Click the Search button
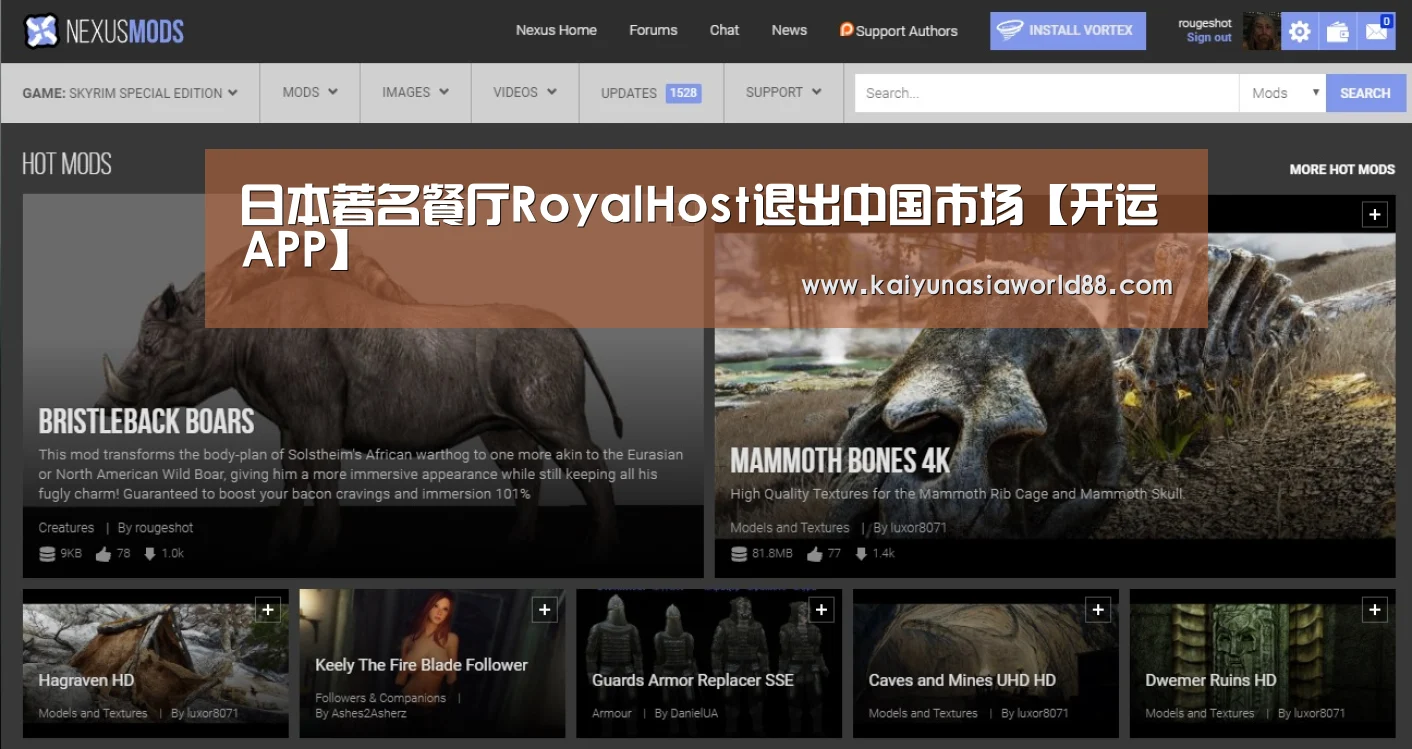Image resolution: width=1412 pixels, height=749 pixels. pyautogui.click(x=1365, y=93)
